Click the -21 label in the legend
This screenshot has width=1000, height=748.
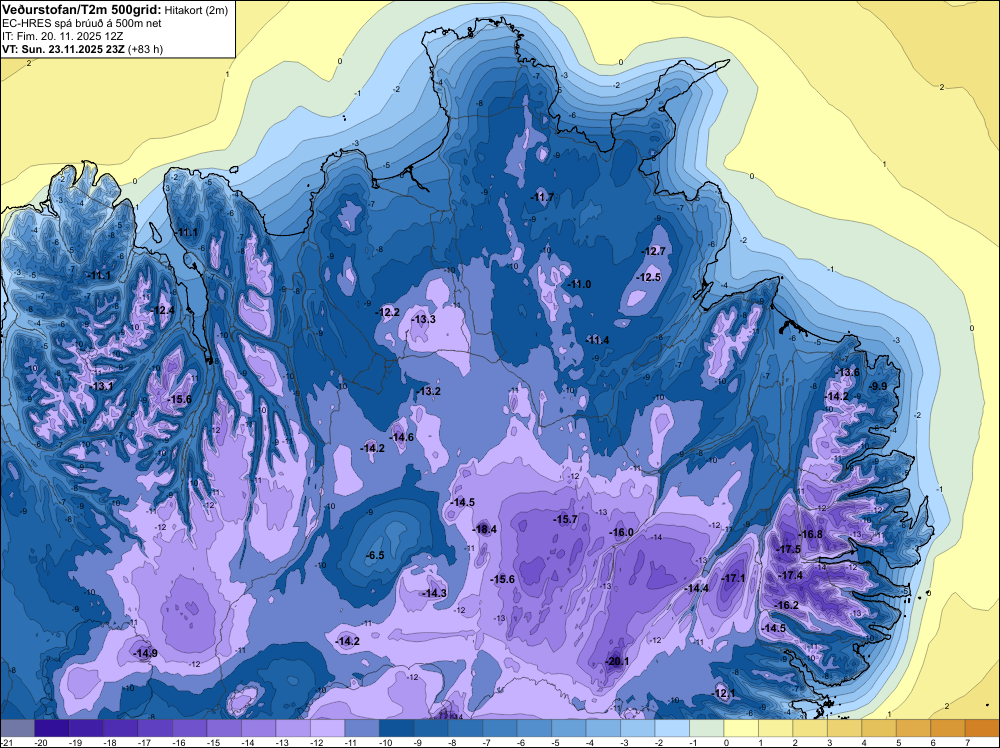point(7,742)
